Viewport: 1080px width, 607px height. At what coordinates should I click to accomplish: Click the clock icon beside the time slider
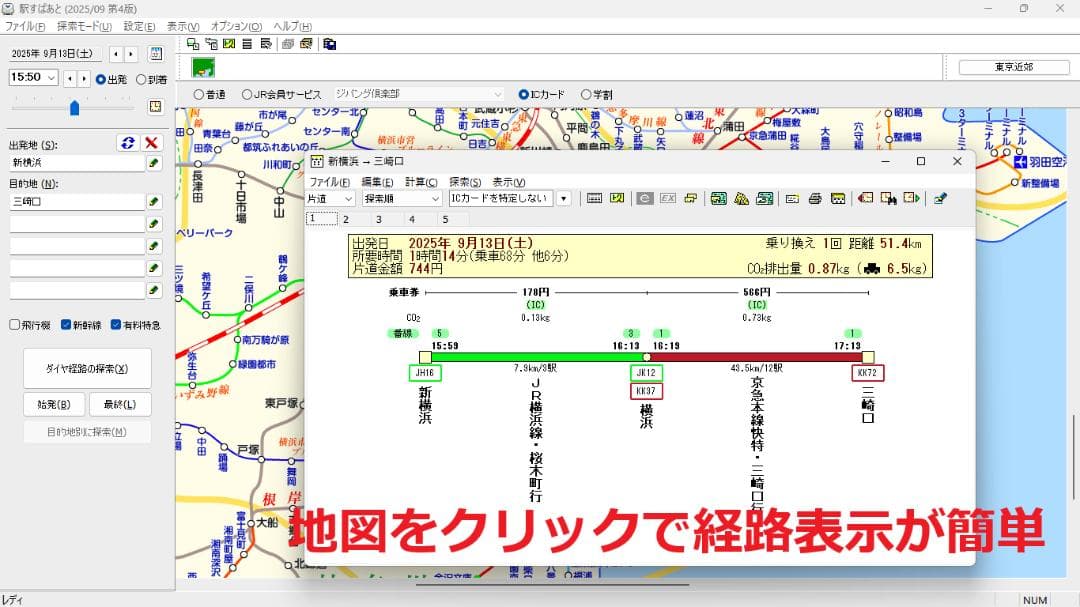(155, 106)
